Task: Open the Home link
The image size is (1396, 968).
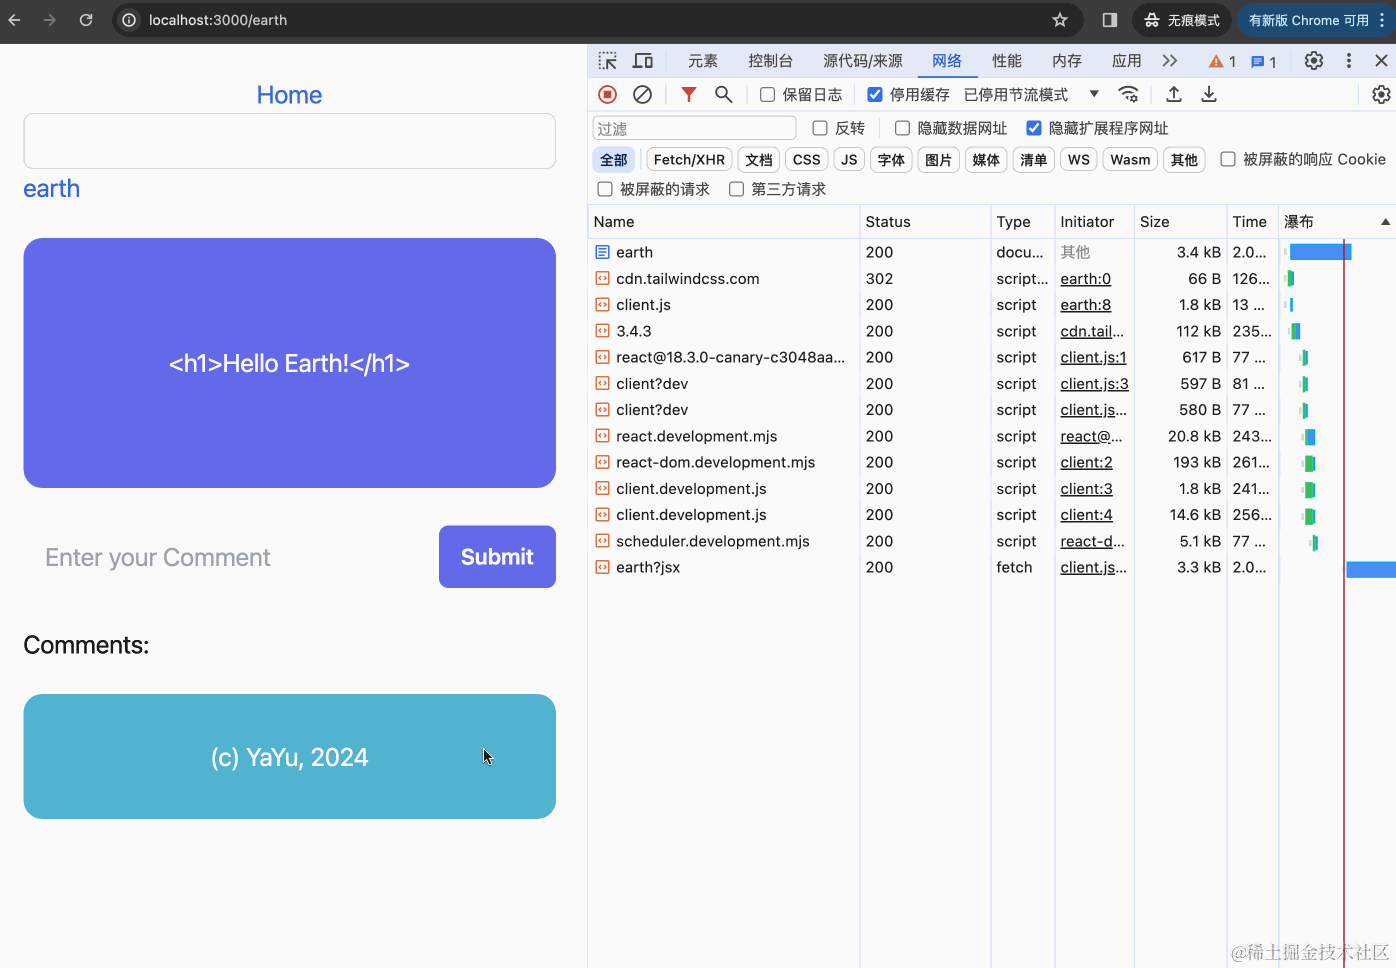Action: pyautogui.click(x=289, y=94)
